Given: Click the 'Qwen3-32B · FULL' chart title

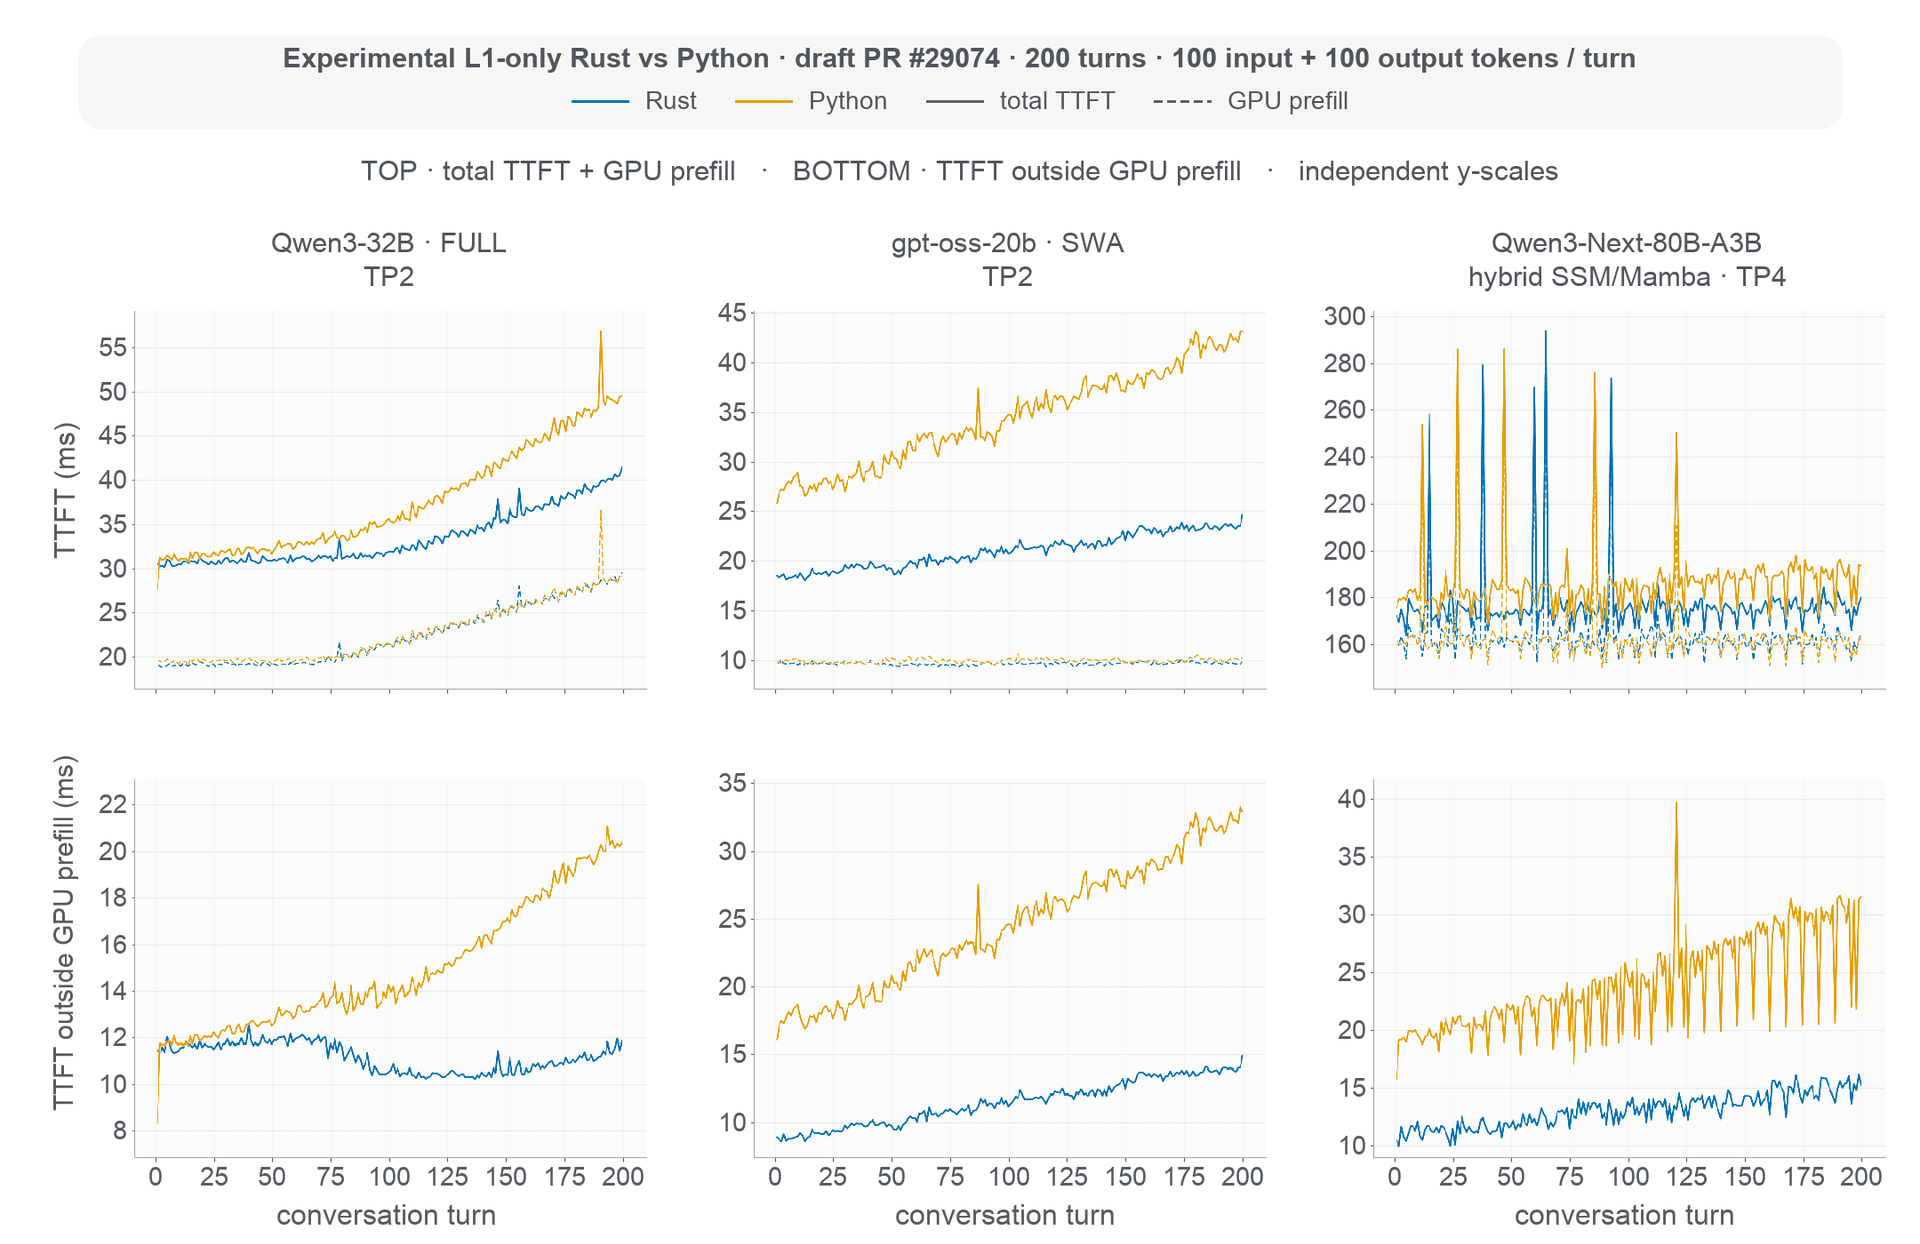Looking at the screenshot, I should coord(388,243).
